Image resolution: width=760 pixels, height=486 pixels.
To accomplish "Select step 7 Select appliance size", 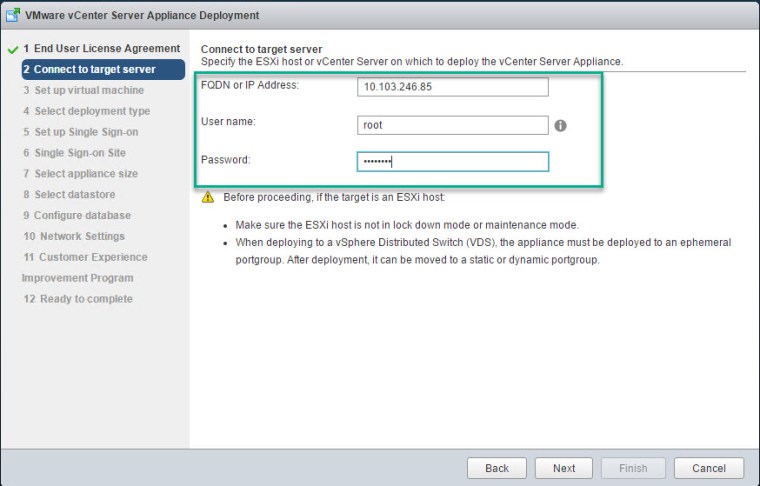I will coord(80,173).
